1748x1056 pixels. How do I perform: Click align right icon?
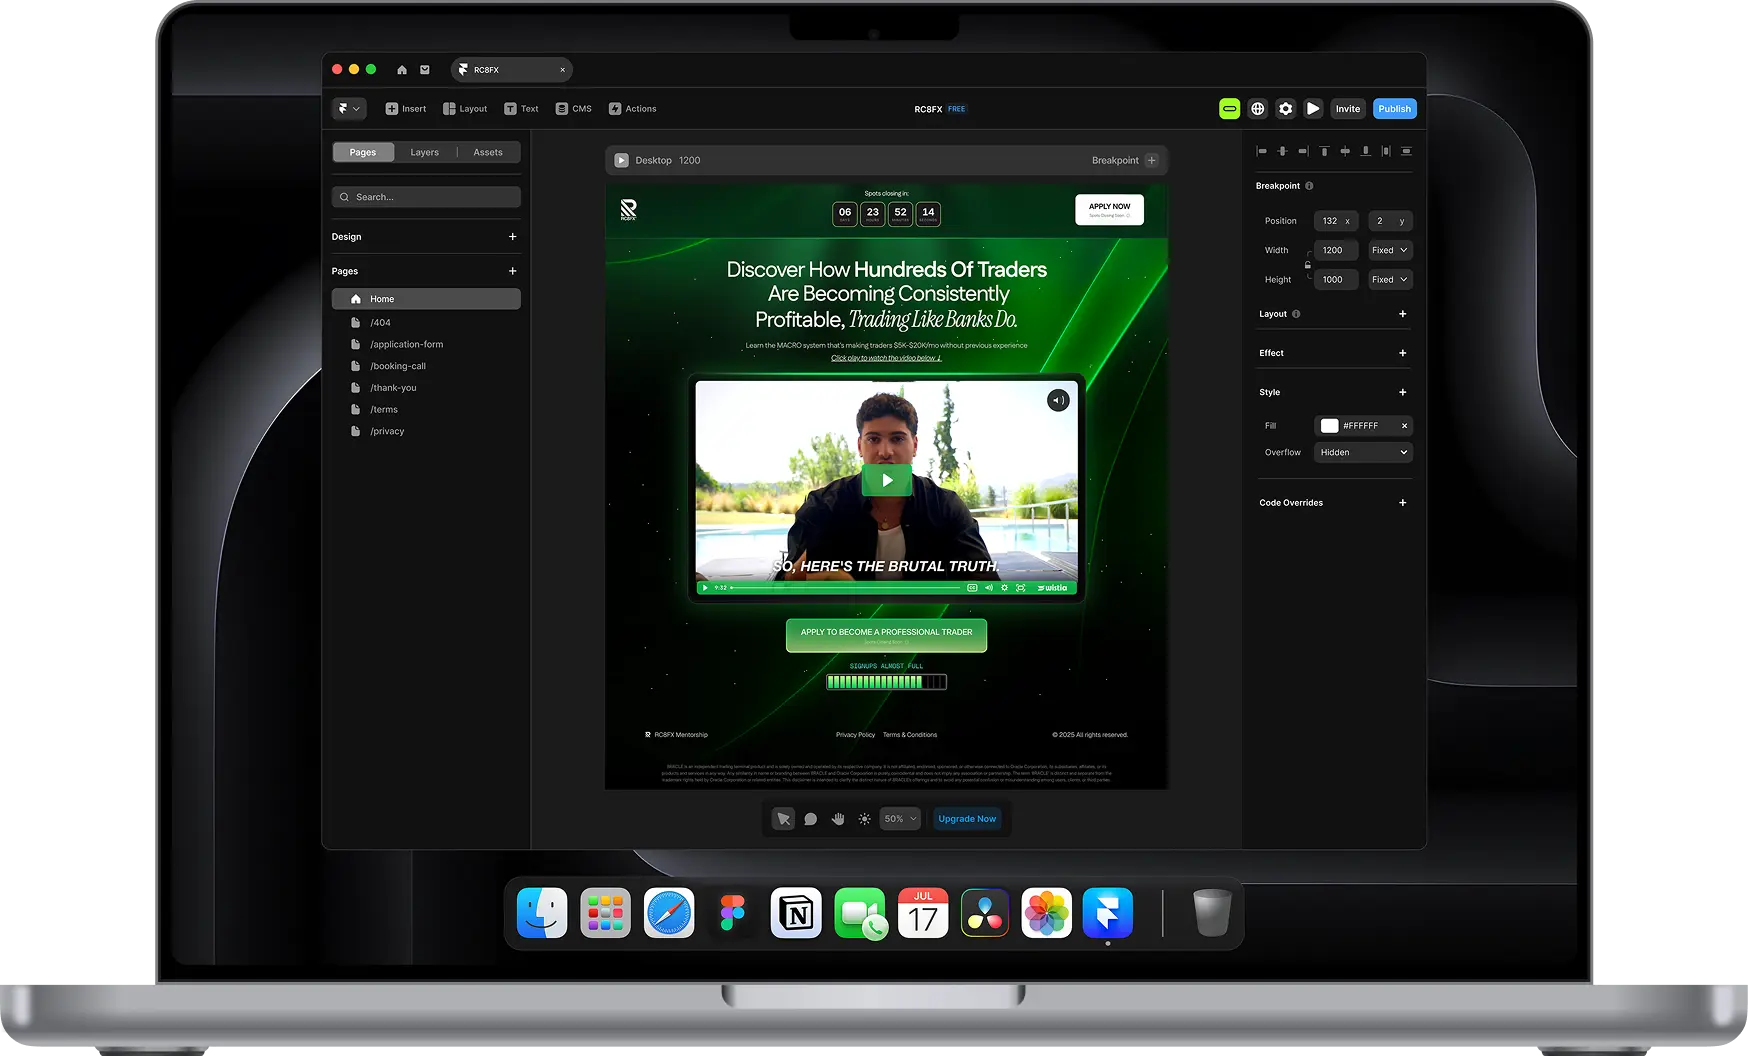1303,151
